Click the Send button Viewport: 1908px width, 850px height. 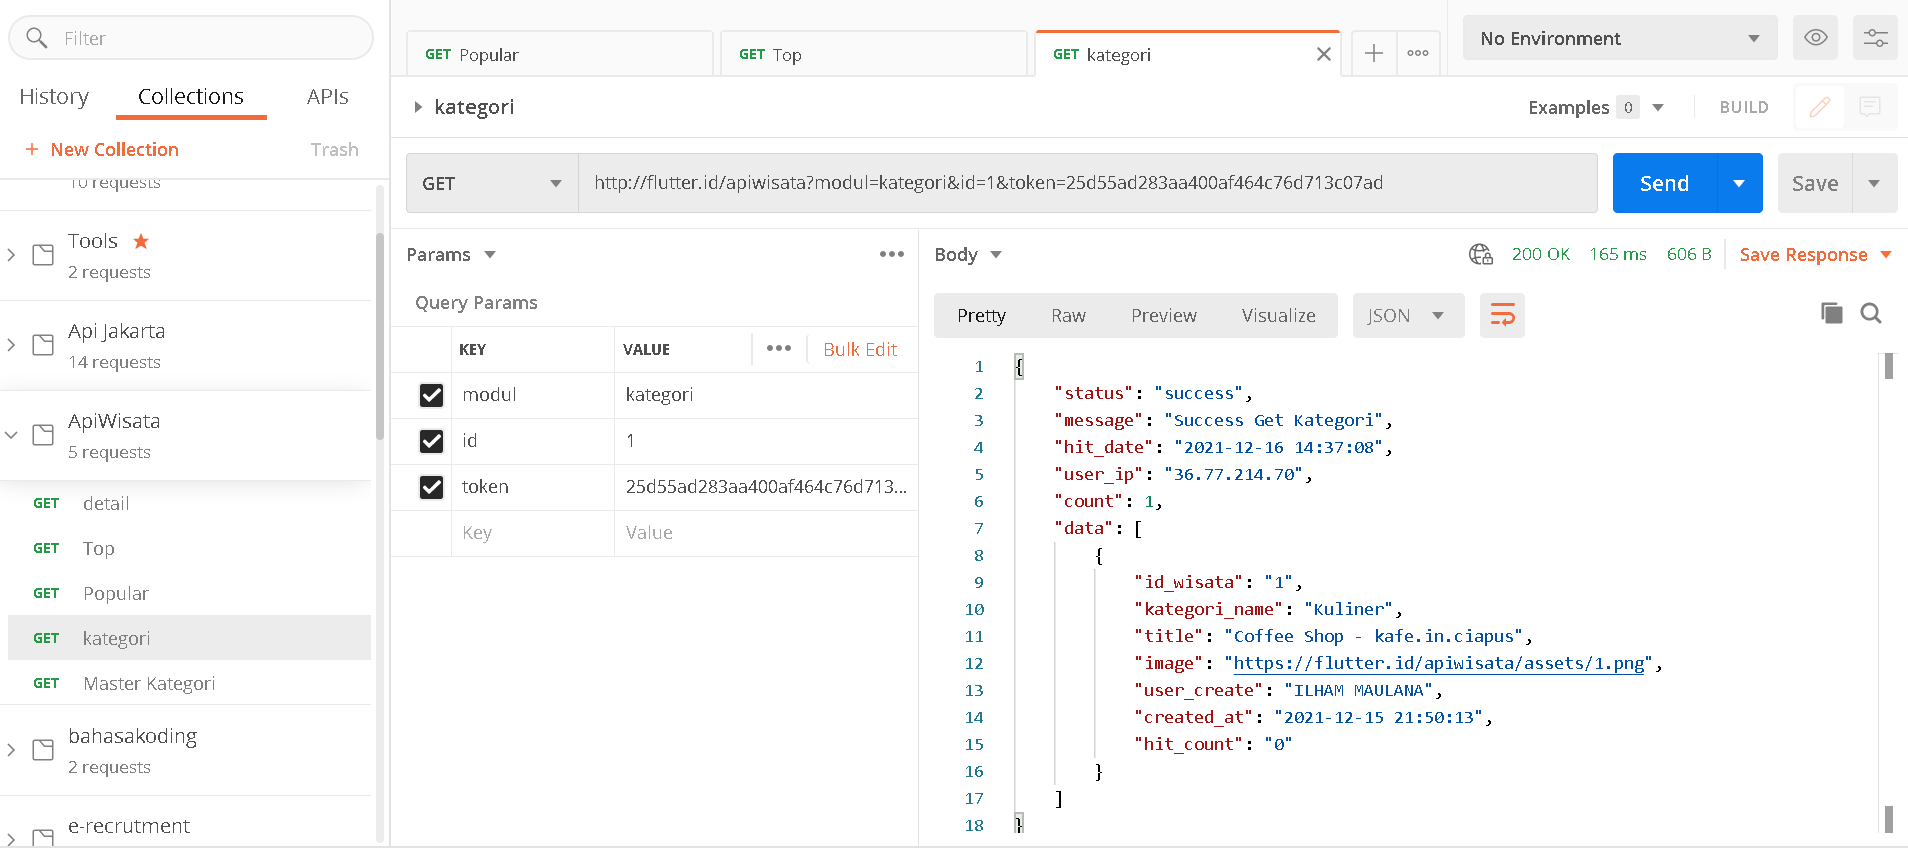[1665, 183]
